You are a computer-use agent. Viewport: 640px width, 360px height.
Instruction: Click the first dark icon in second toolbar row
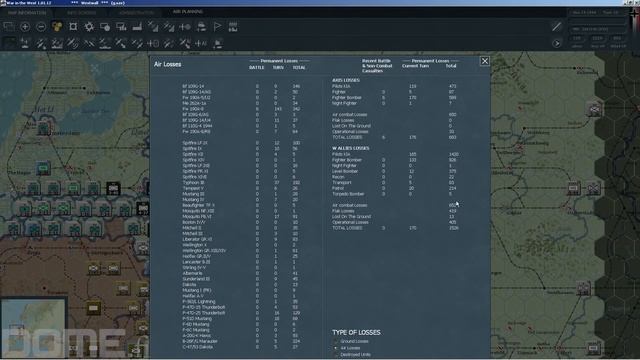tap(9, 43)
